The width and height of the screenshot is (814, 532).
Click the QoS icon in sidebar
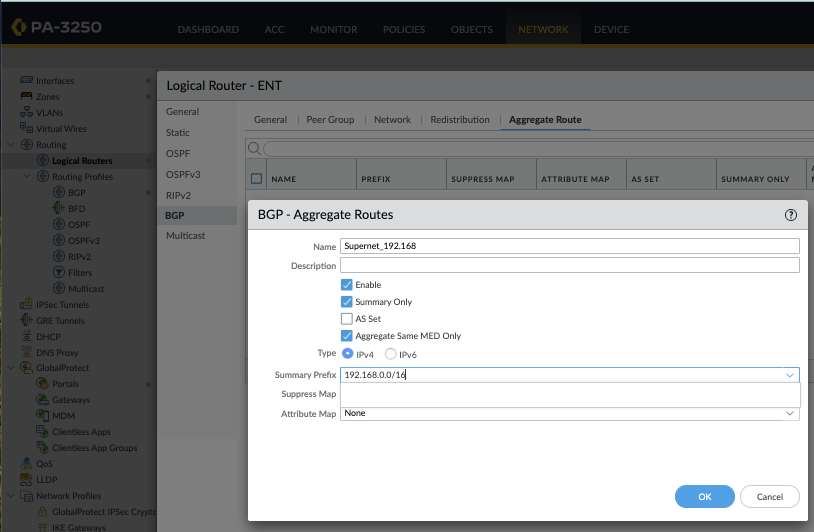coord(27,464)
